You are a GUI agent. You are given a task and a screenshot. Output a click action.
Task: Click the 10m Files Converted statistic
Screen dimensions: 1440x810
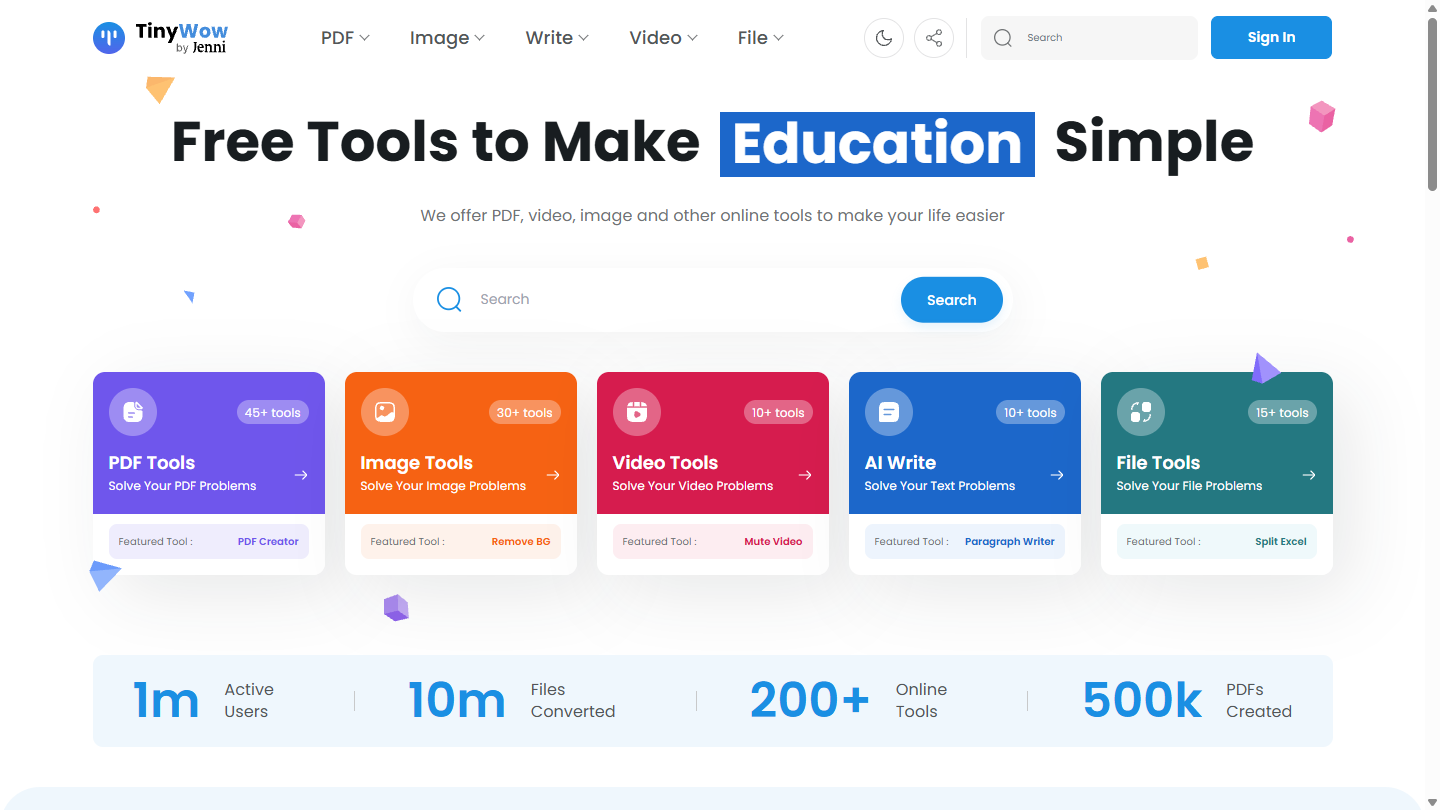(x=512, y=701)
